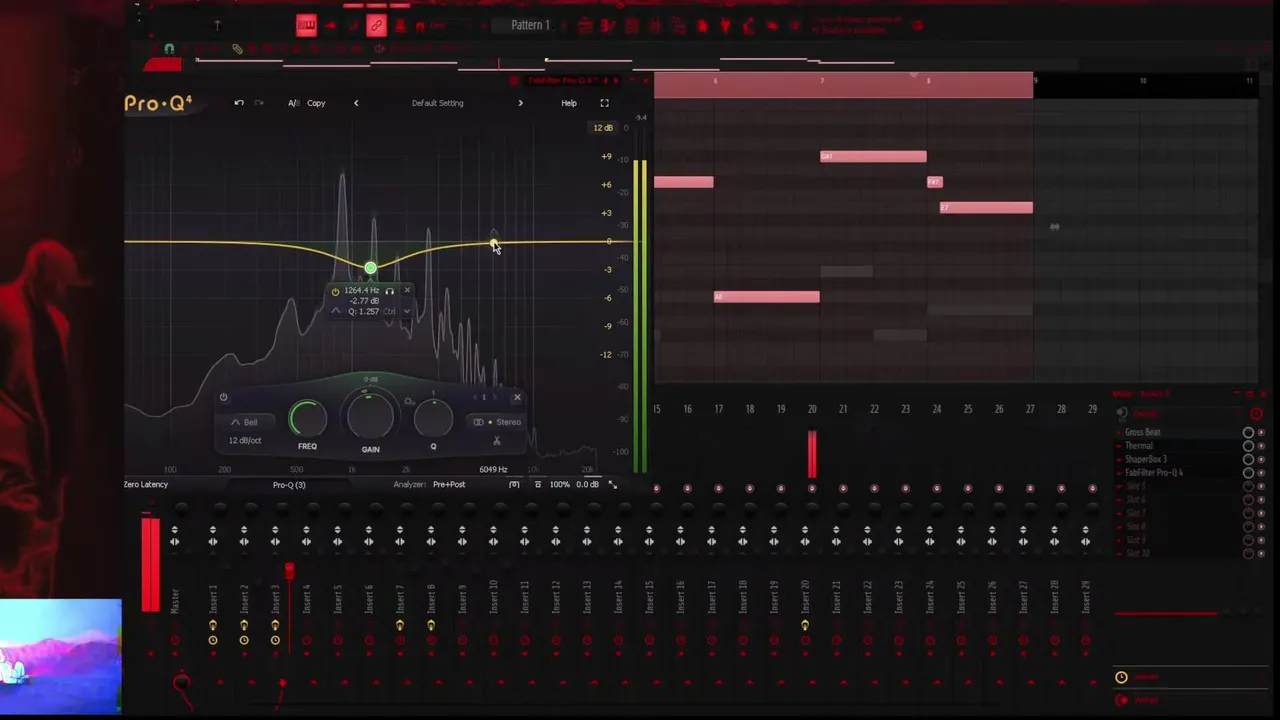1280x720 pixels.
Task: Click the GAIN knob
Action: pos(370,416)
